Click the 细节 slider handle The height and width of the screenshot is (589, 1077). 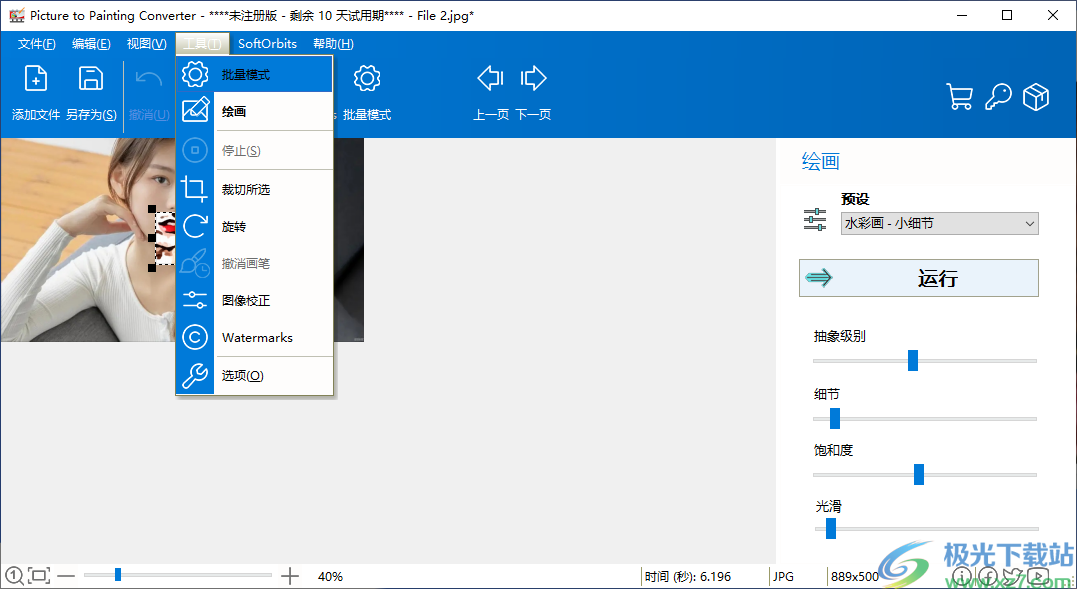point(835,418)
